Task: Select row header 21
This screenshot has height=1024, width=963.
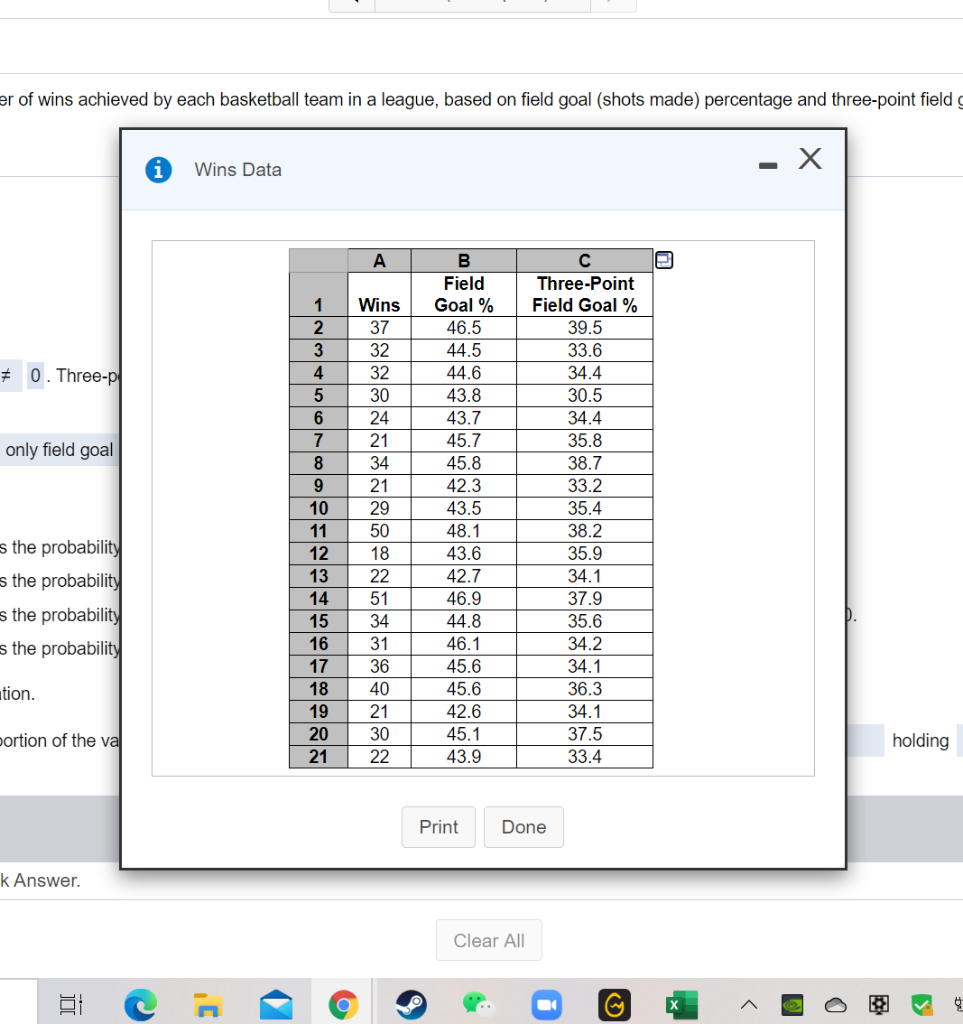Action: 319,757
